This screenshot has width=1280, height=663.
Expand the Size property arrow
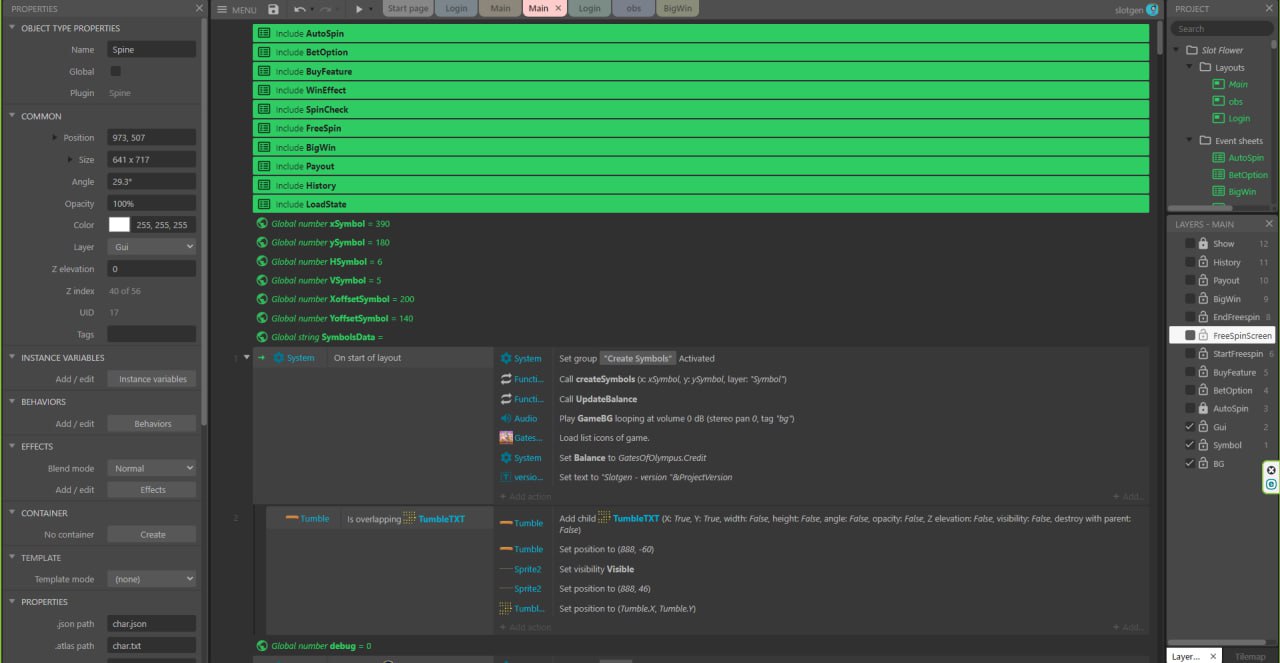tap(70, 160)
